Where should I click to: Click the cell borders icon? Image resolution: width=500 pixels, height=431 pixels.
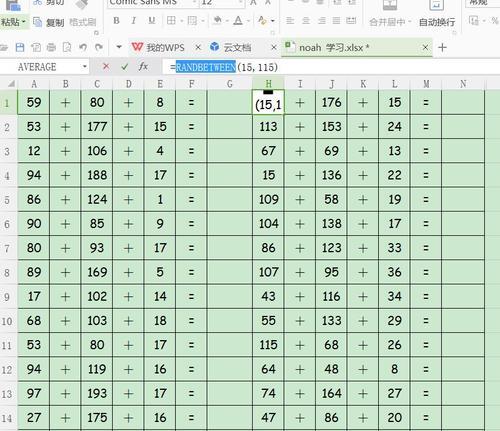(171, 21)
